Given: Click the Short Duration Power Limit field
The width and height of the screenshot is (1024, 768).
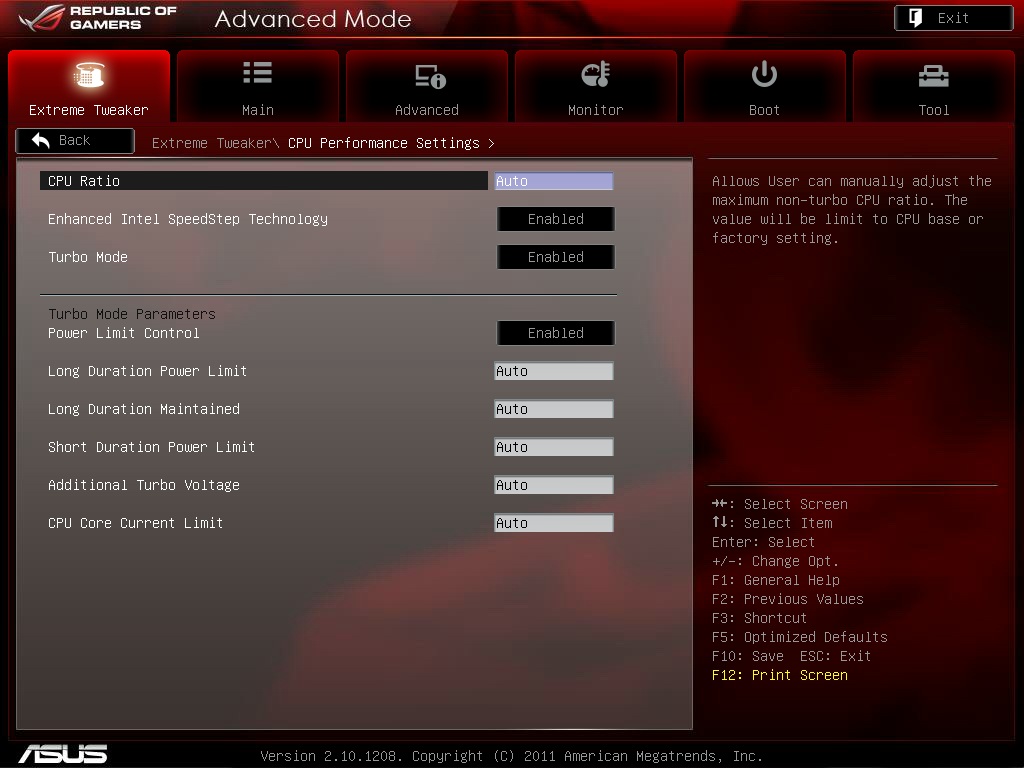Looking at the screenshot, I should pos(554,447).
